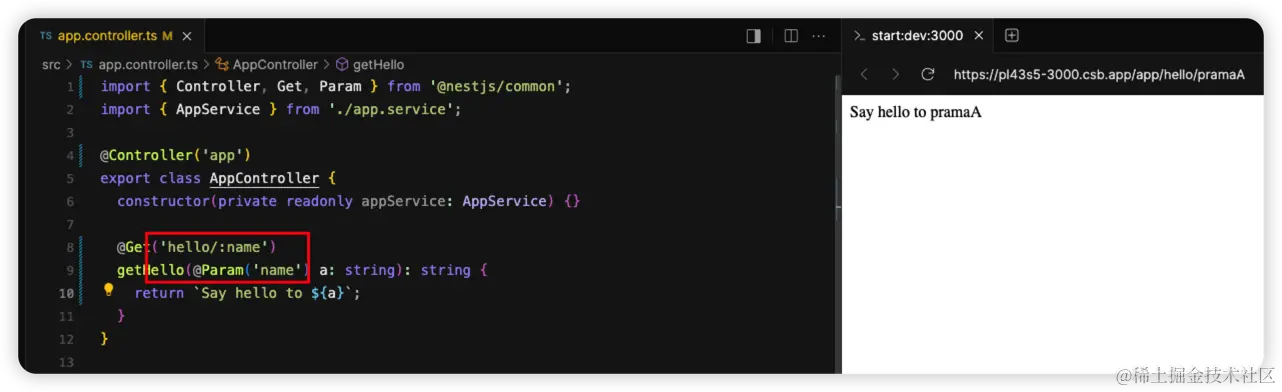Screen dimensions: 1282x392
Task: Click the constructor keyword on line 6
Action: pos(163,202)
